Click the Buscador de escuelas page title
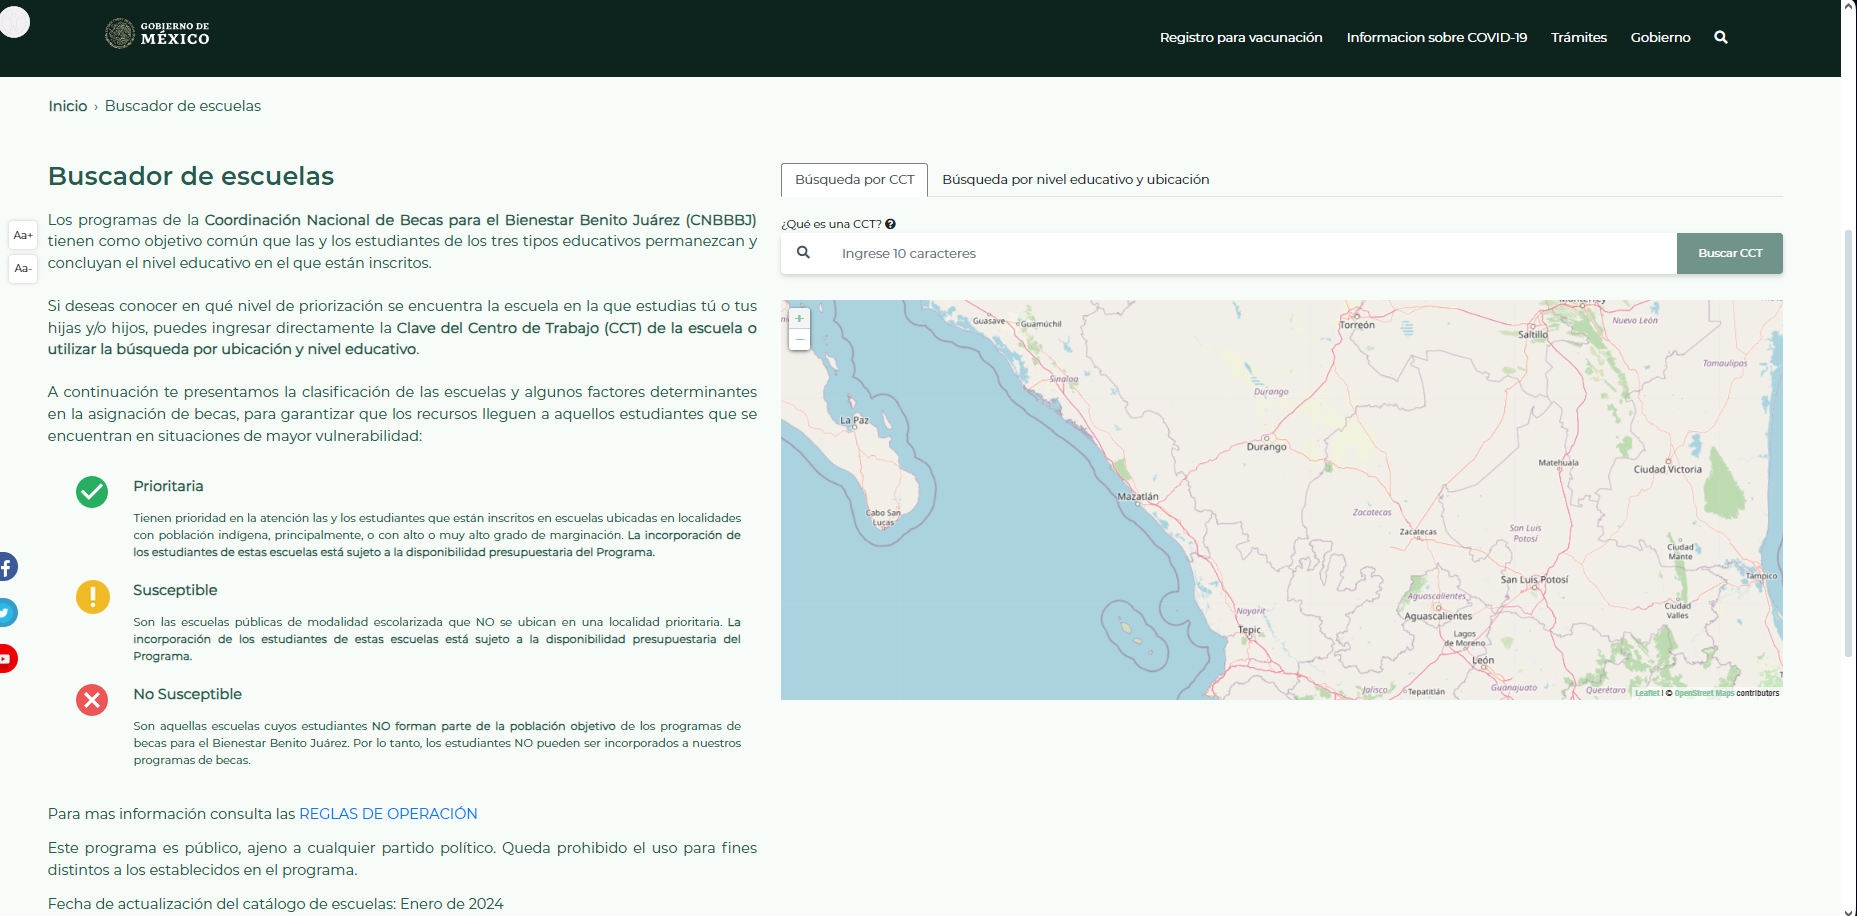 click(191, 176)
